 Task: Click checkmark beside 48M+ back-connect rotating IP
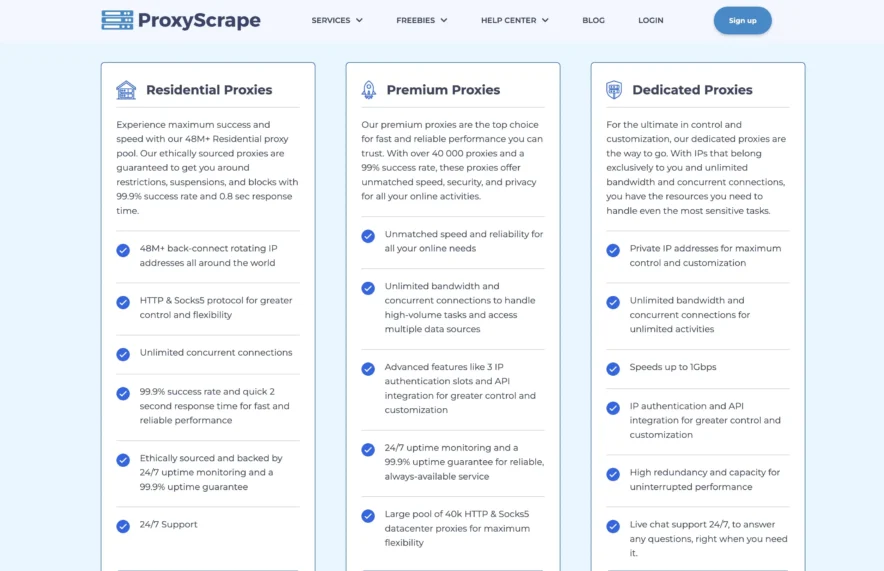click(x=123, y=250)
